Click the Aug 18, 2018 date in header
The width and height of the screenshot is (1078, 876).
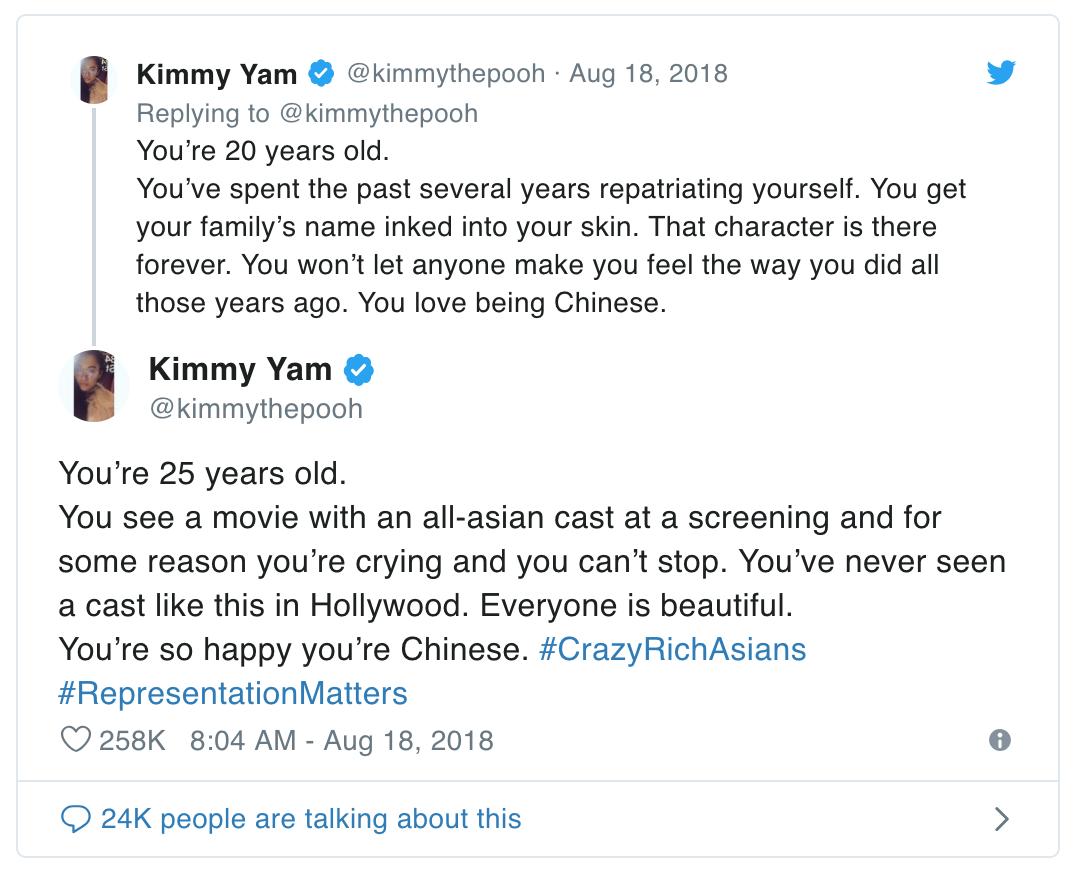pyautogui.click(x=648, y=73)
